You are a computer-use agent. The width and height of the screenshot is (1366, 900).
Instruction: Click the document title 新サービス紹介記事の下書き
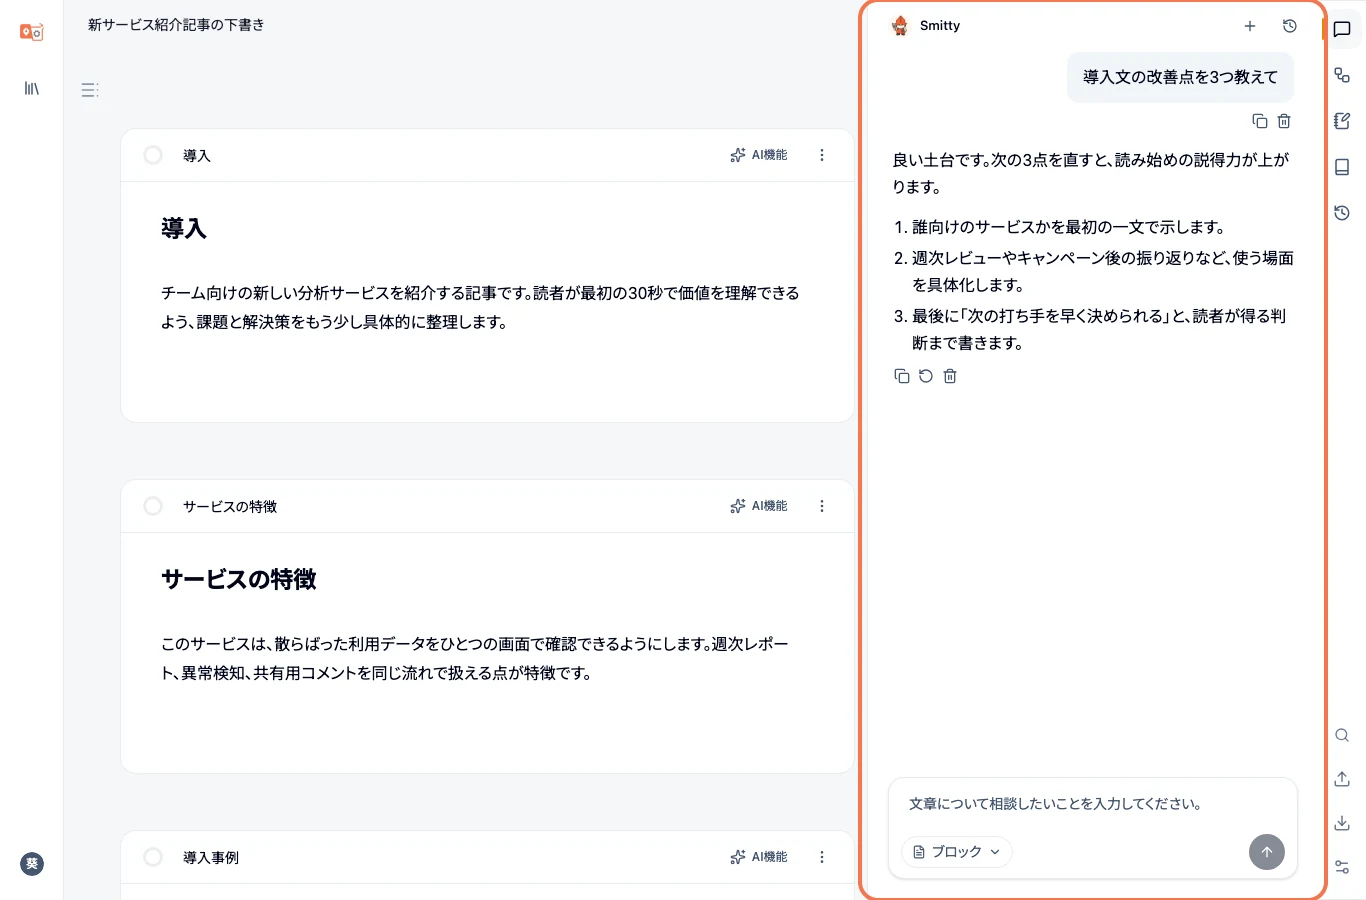pyautogui.click(x=176, y=25)
